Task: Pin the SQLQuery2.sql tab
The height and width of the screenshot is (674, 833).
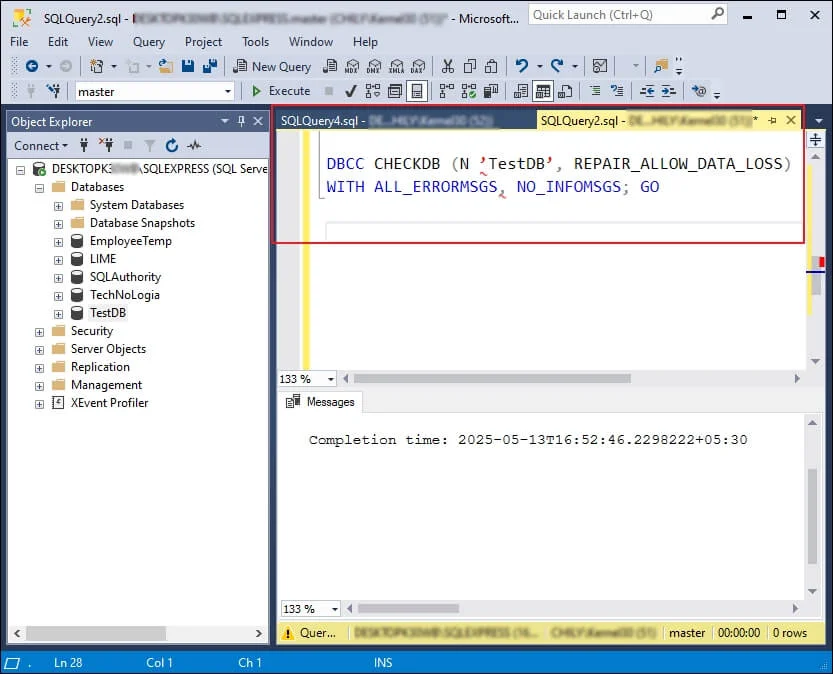Action: click(x=772, y=121)
